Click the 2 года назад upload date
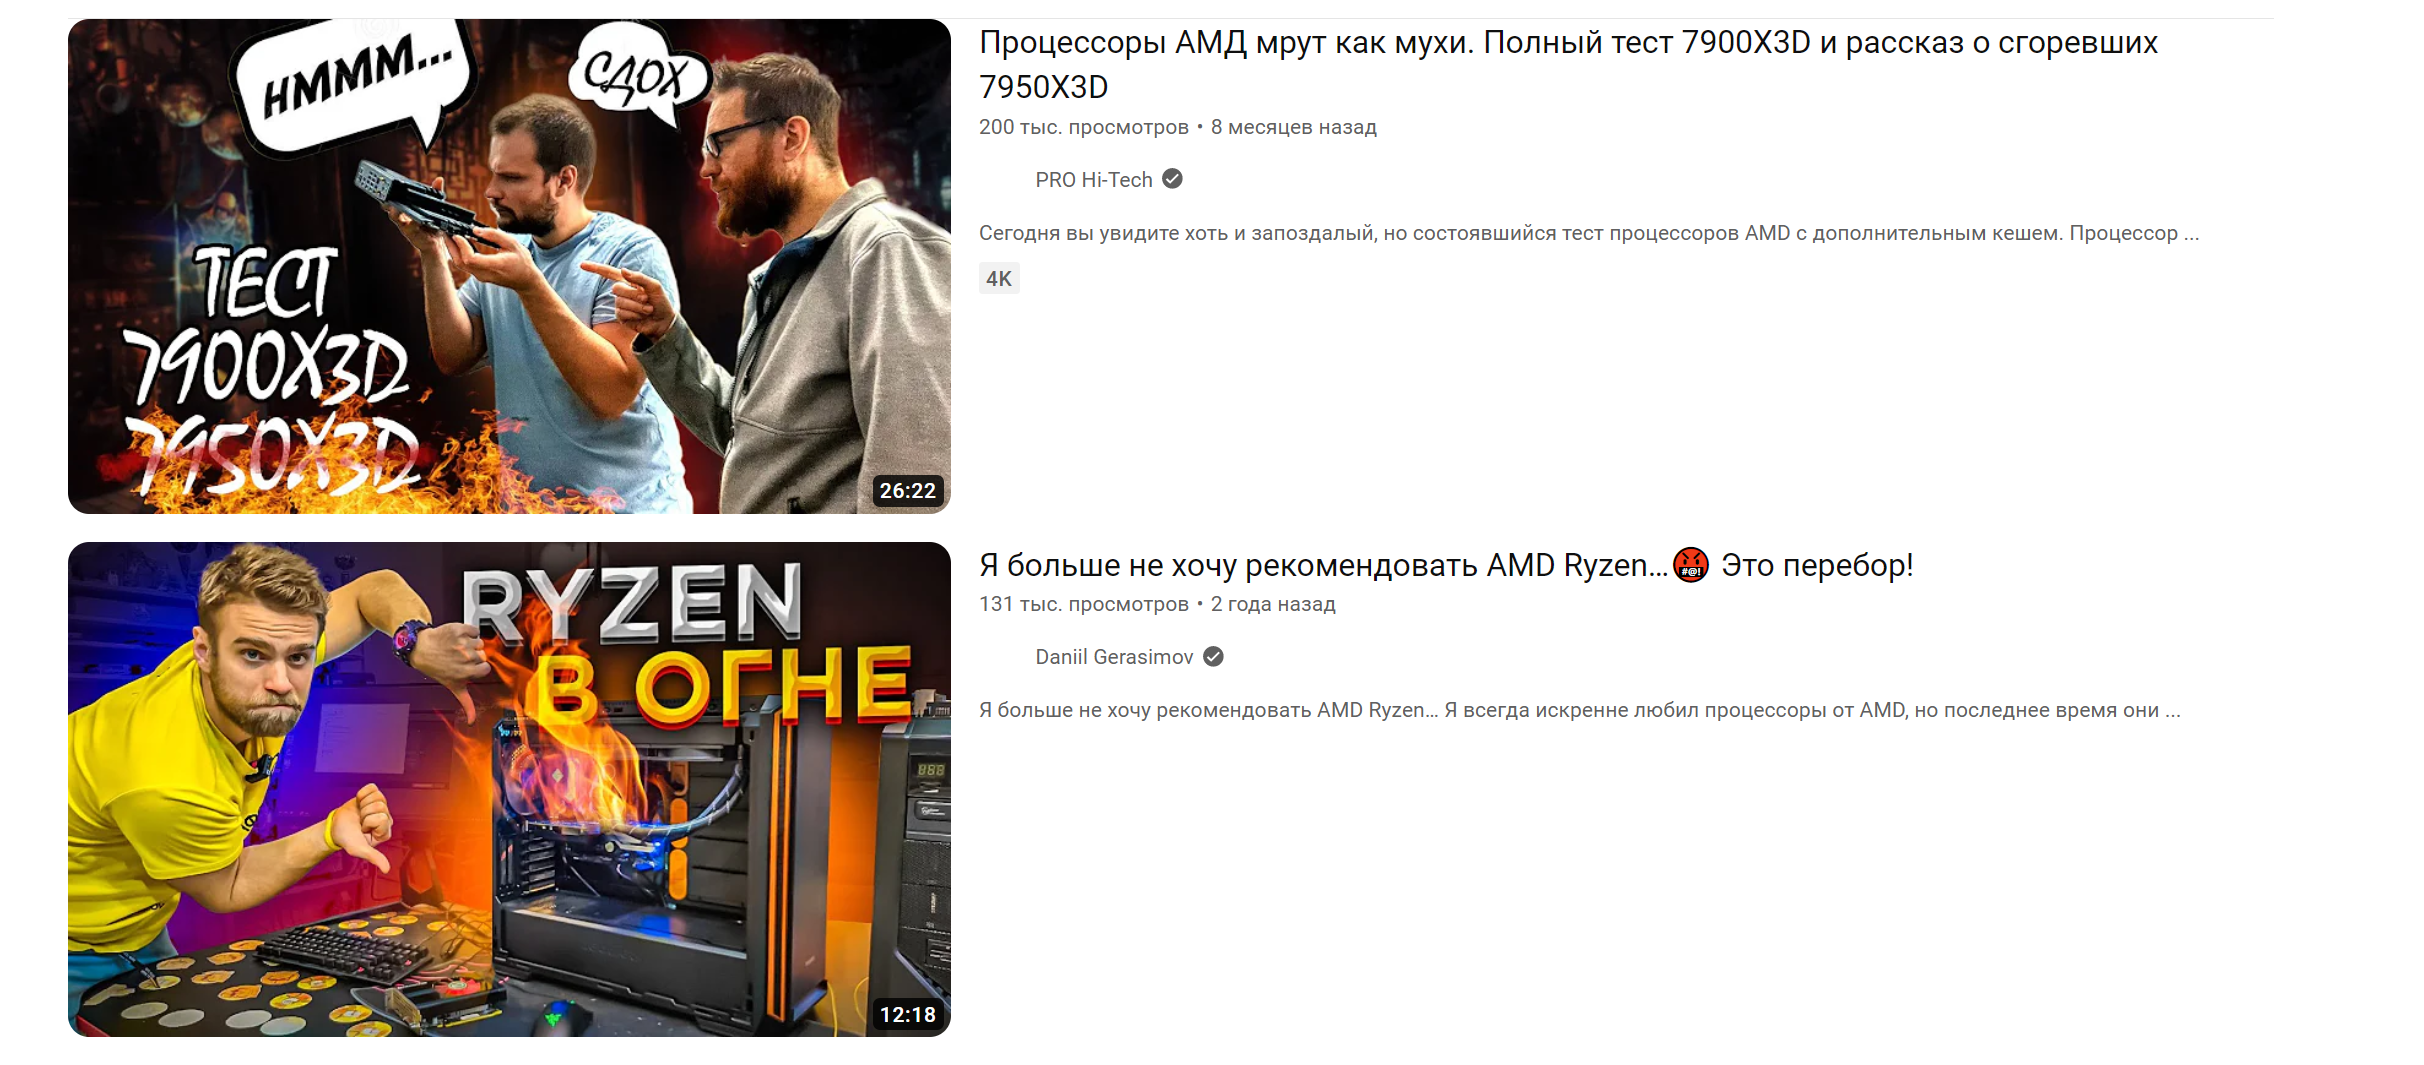Image resolution: width=2424 pixels, height=1065 pixels. (x=1273, y=604)
